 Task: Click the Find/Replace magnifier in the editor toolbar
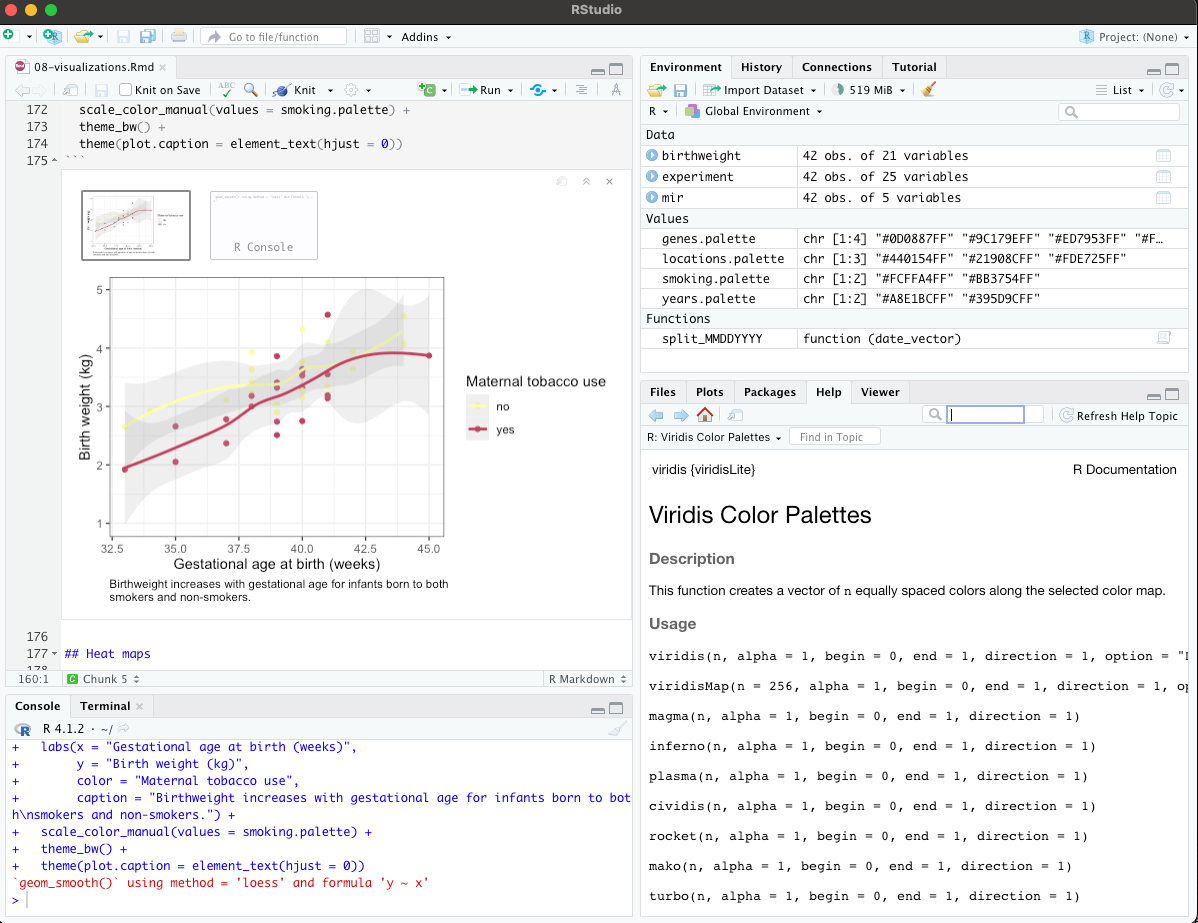251,89
